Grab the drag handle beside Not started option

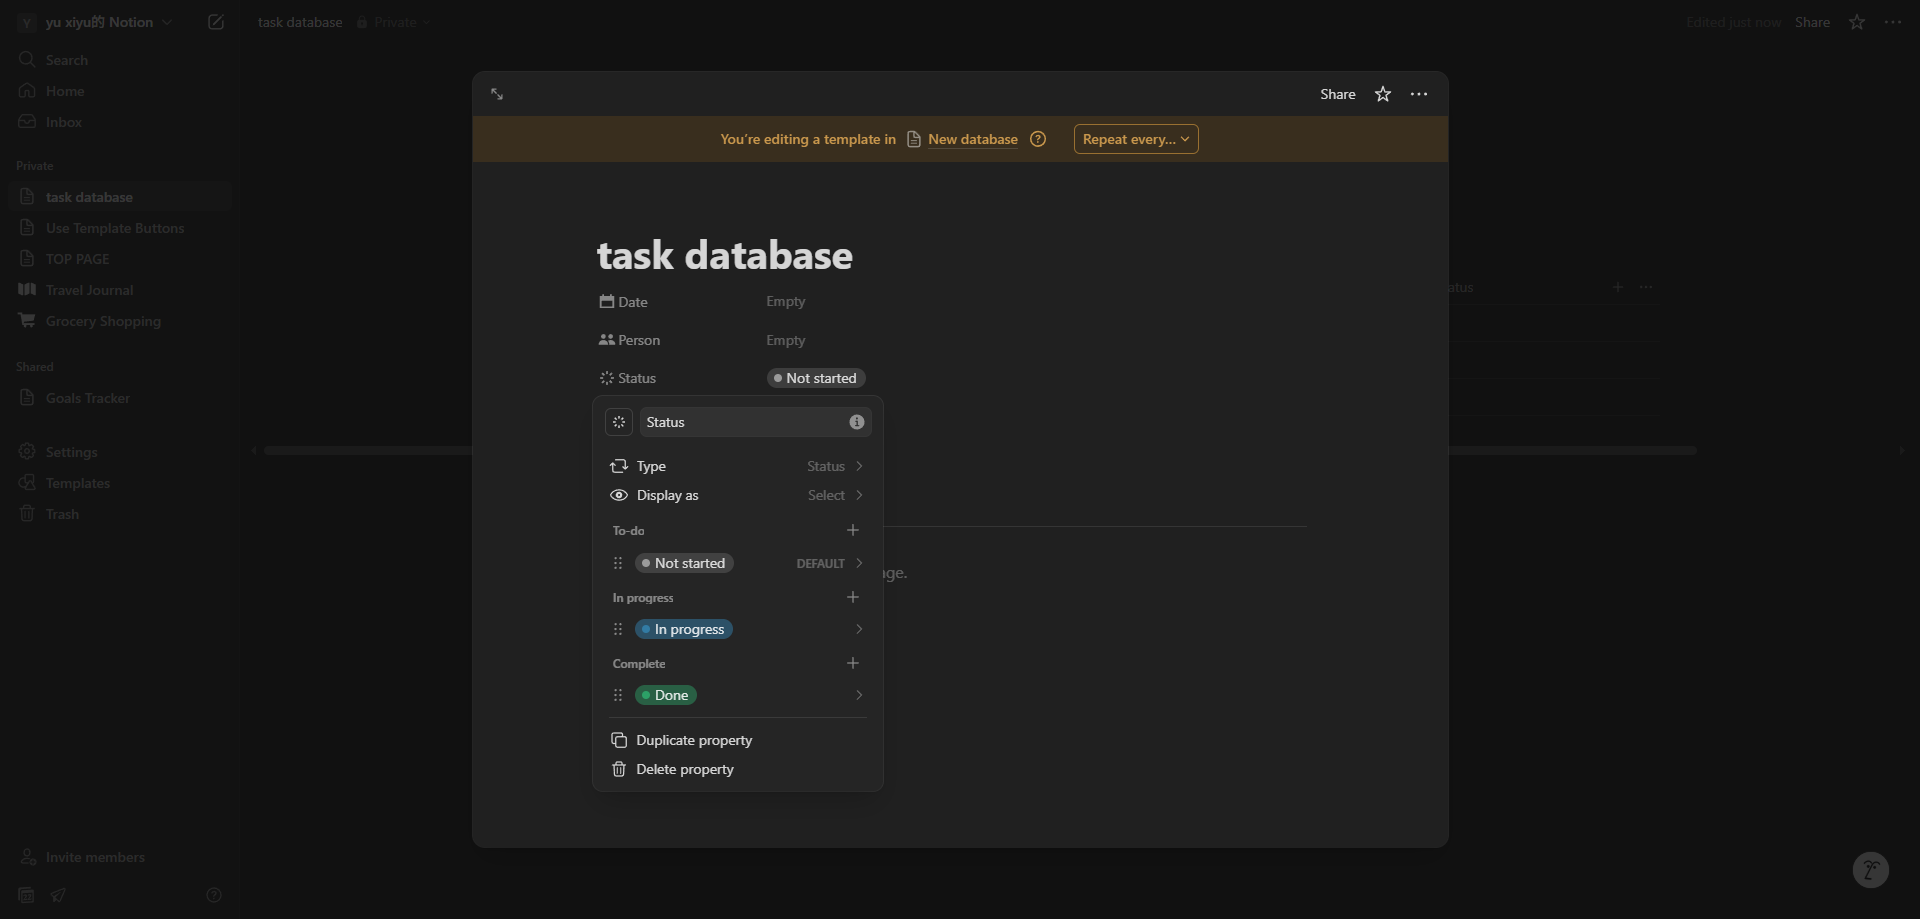point(618,563)
